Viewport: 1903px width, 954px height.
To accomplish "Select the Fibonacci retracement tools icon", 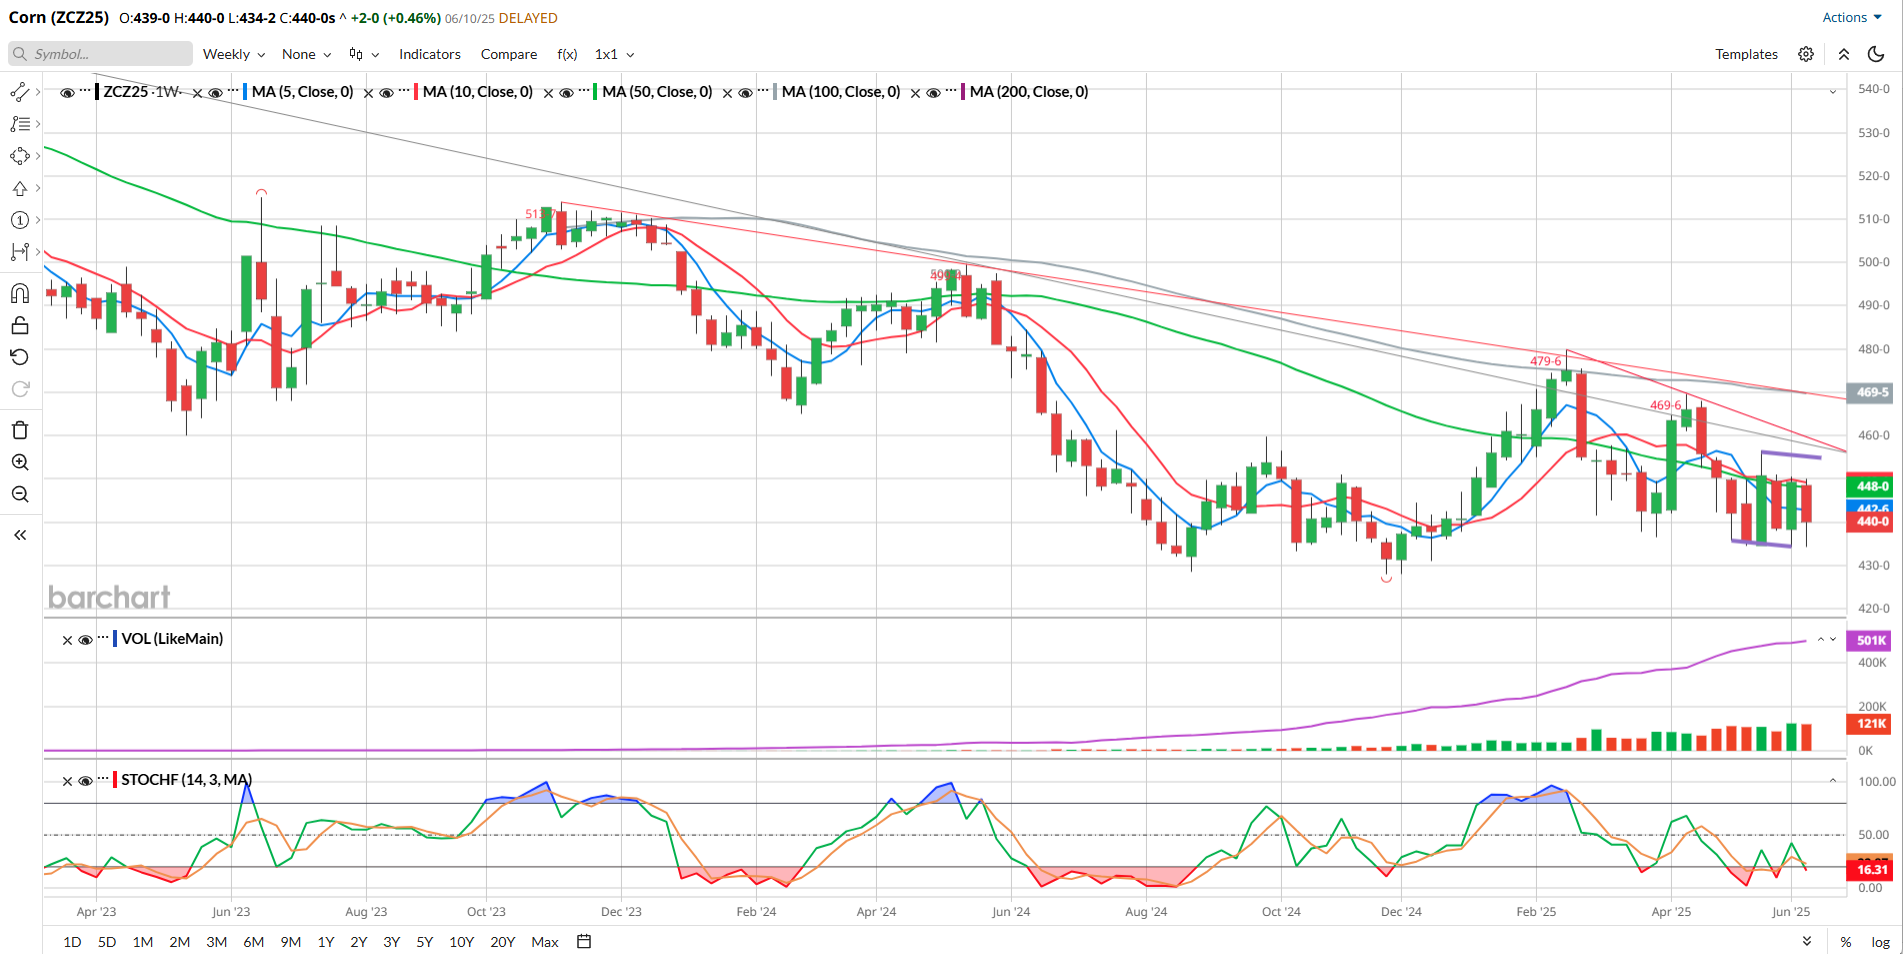I will 19,124.
